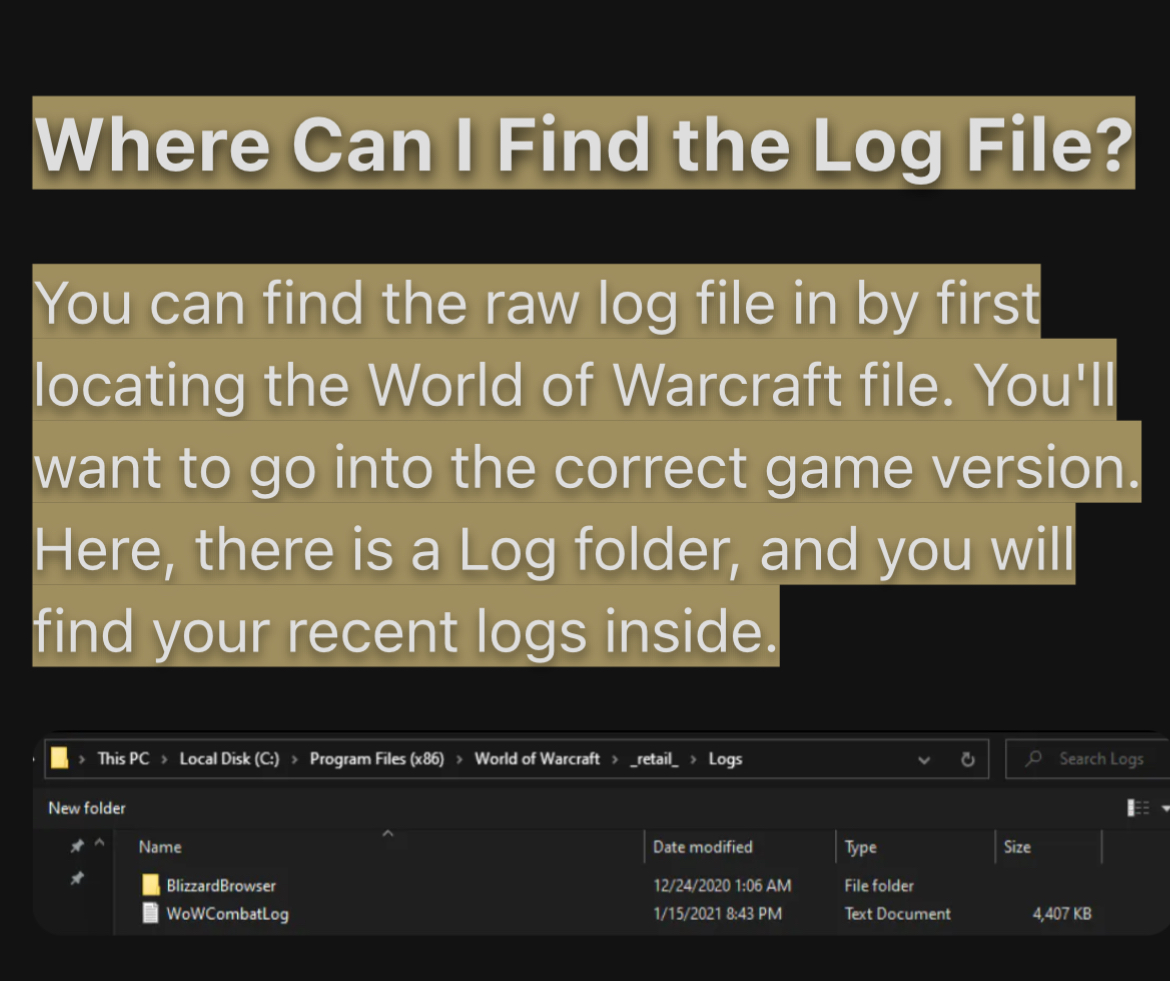The width and height of the screenshot is (1170, 981).
Task: Sort by Date modified column header
Action: point(702,847)
